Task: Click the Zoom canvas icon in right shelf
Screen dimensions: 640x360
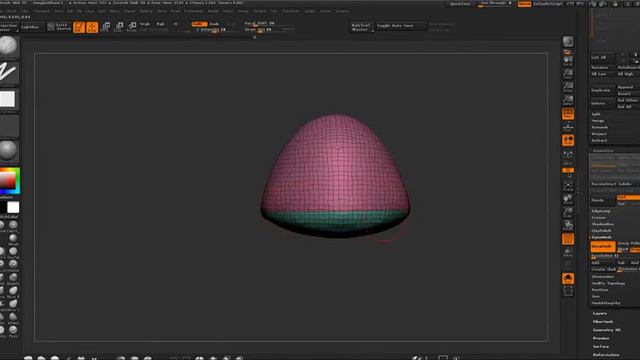Action: click(568, 74)
